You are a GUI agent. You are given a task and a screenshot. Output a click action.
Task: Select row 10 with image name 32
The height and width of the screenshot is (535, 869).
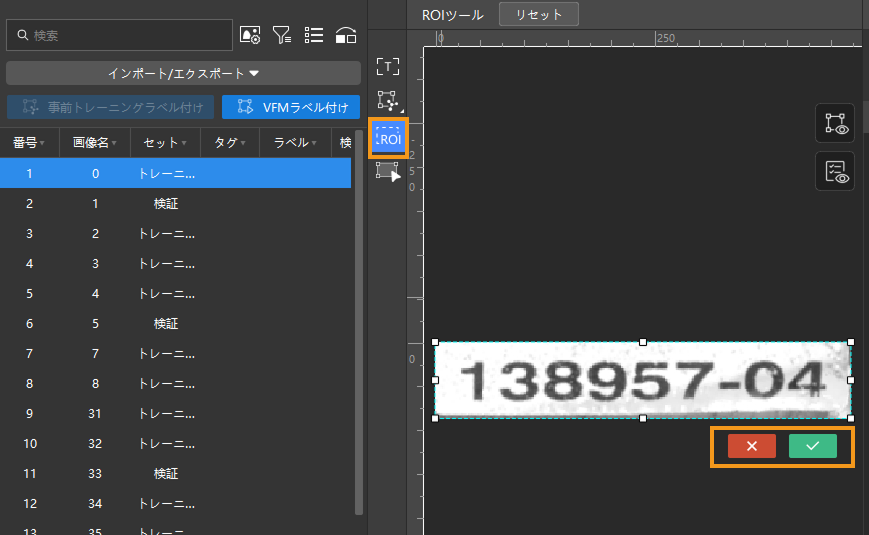(176, 444)
